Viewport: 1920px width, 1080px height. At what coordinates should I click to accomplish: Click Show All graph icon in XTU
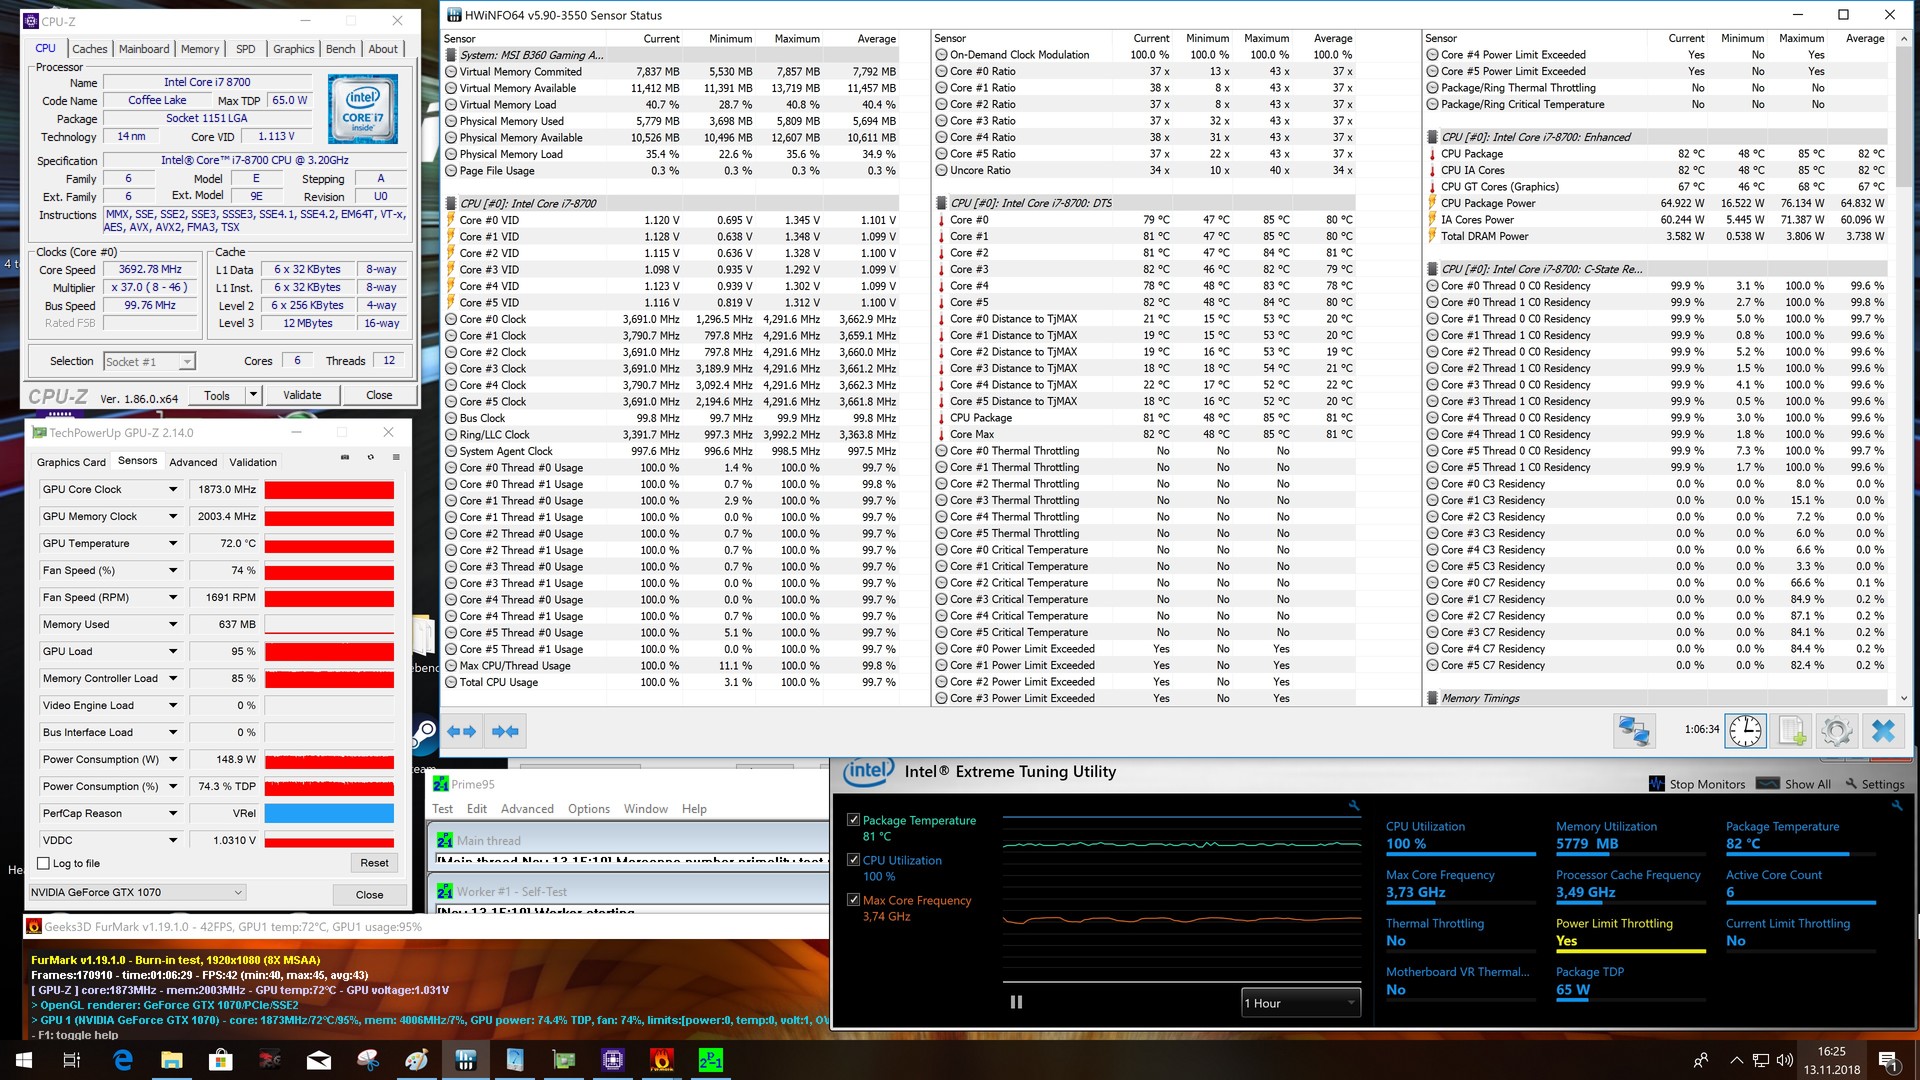[x=1795, y=784]
